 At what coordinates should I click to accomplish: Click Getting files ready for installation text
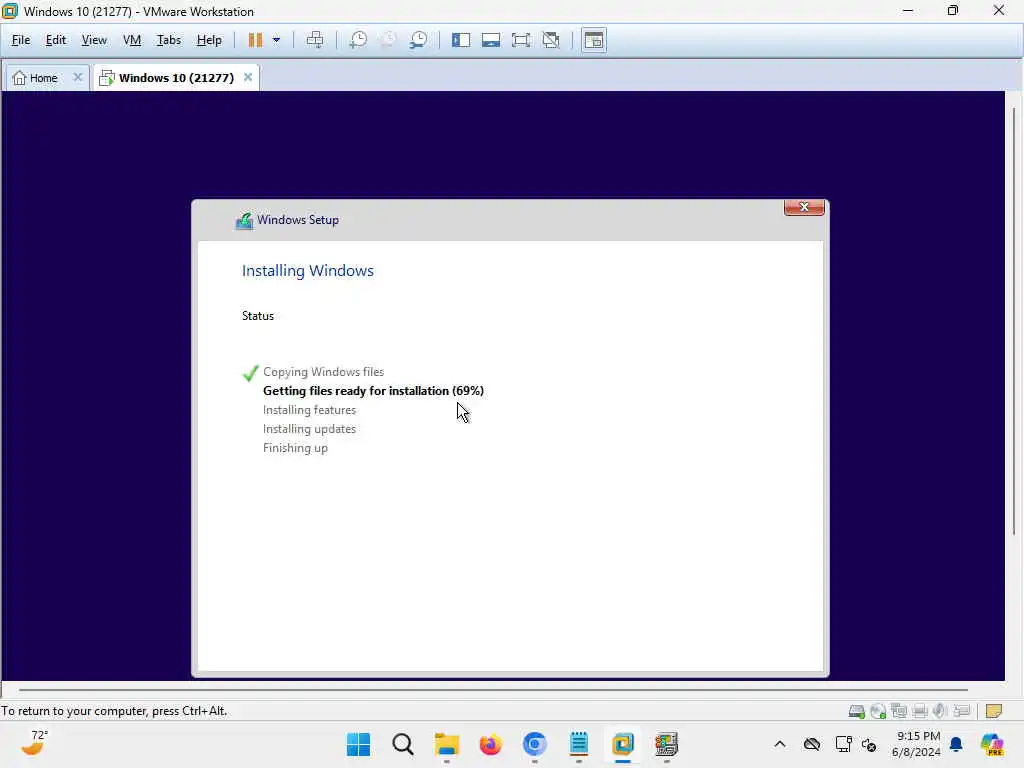pos(373,391)
